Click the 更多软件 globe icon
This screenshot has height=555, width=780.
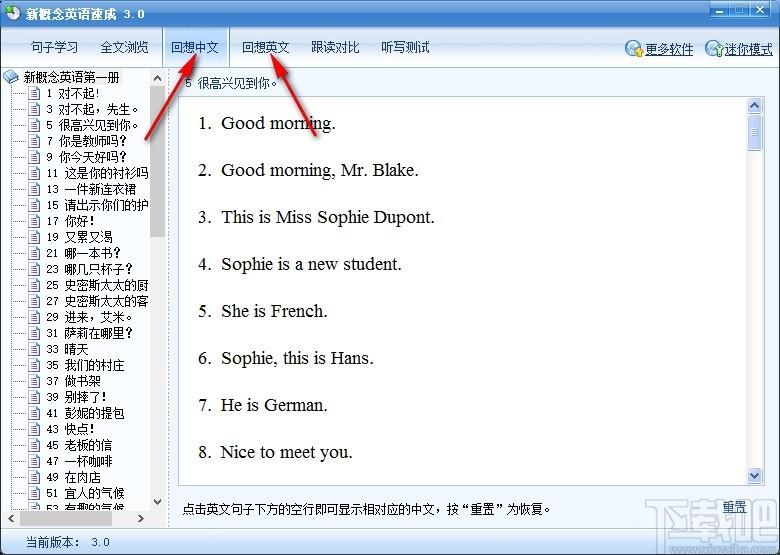pyautogui.click(x=634, y=48)
